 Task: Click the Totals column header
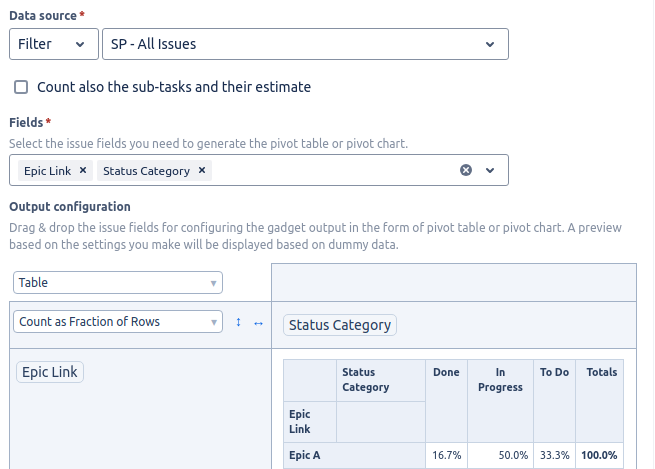pyautogui.click(x=601, y=373)
